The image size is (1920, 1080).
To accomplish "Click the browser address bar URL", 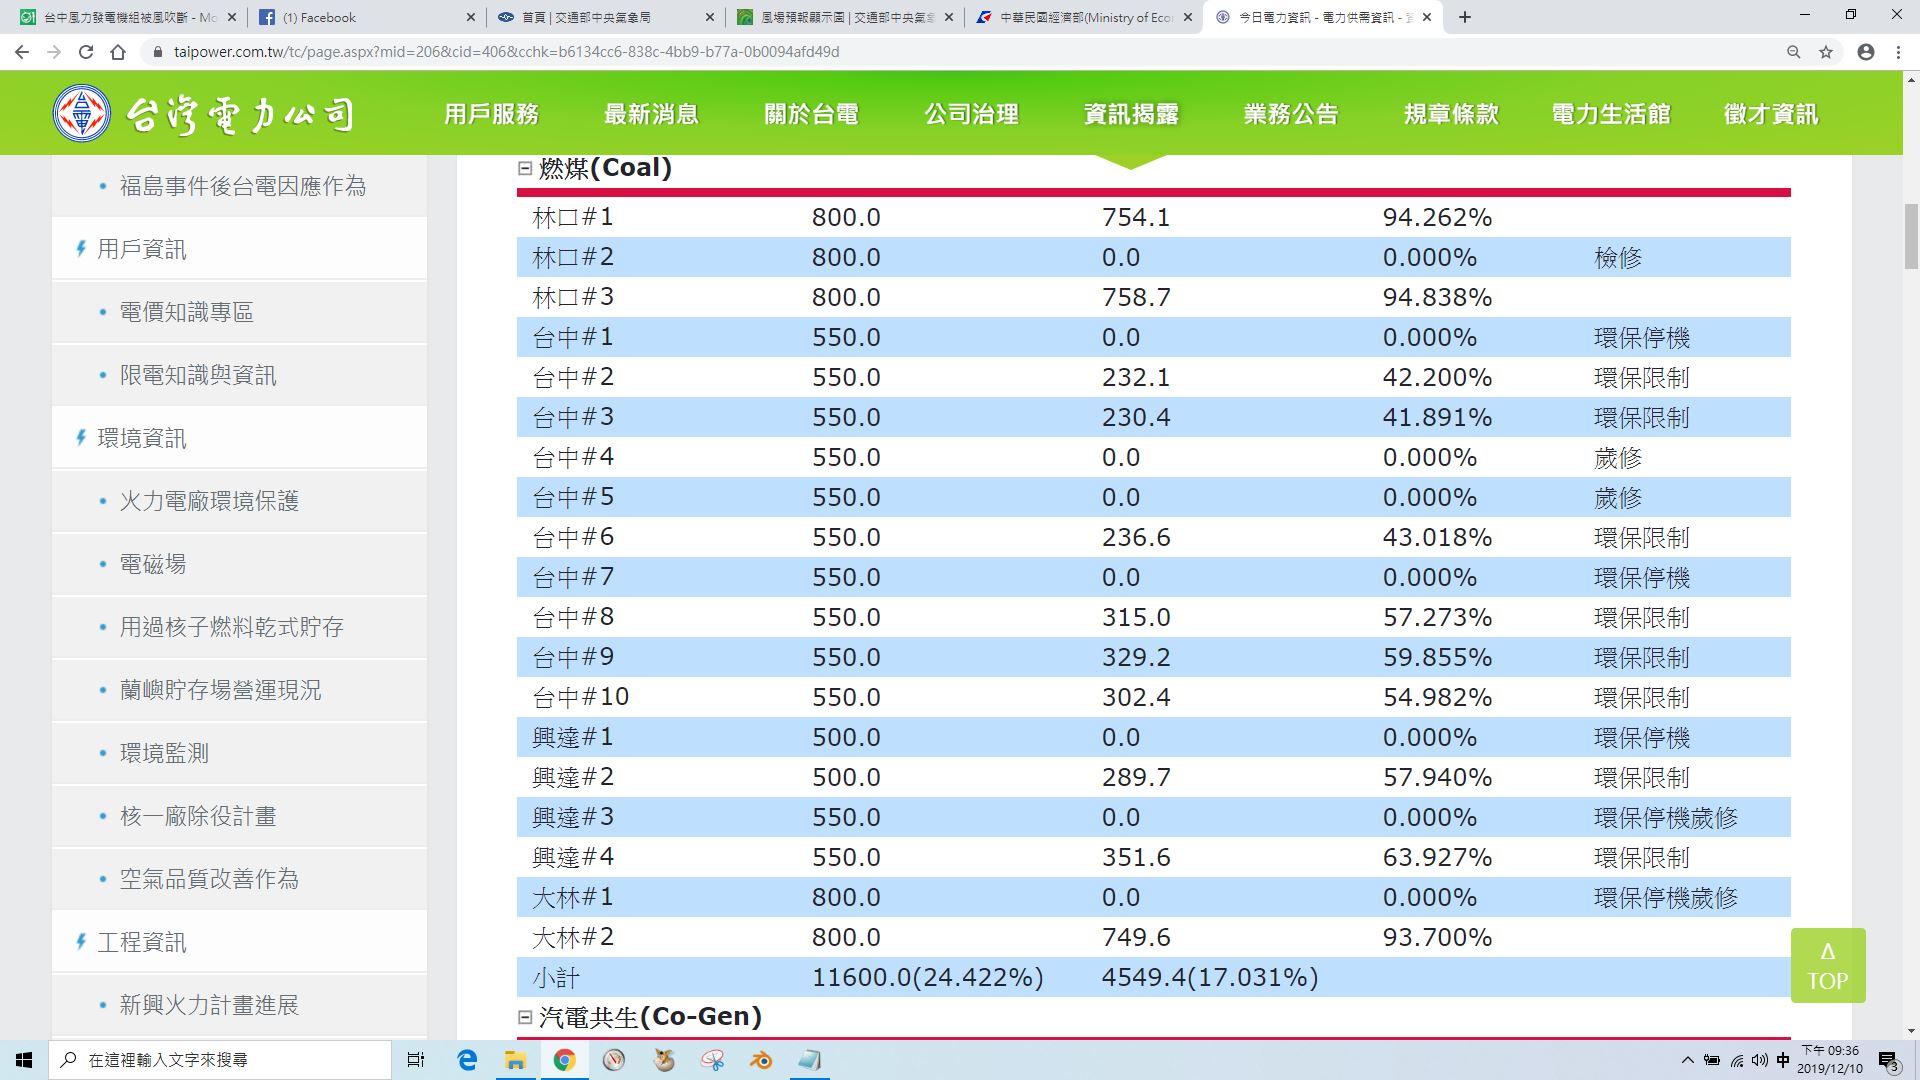I will click(506, 52).
